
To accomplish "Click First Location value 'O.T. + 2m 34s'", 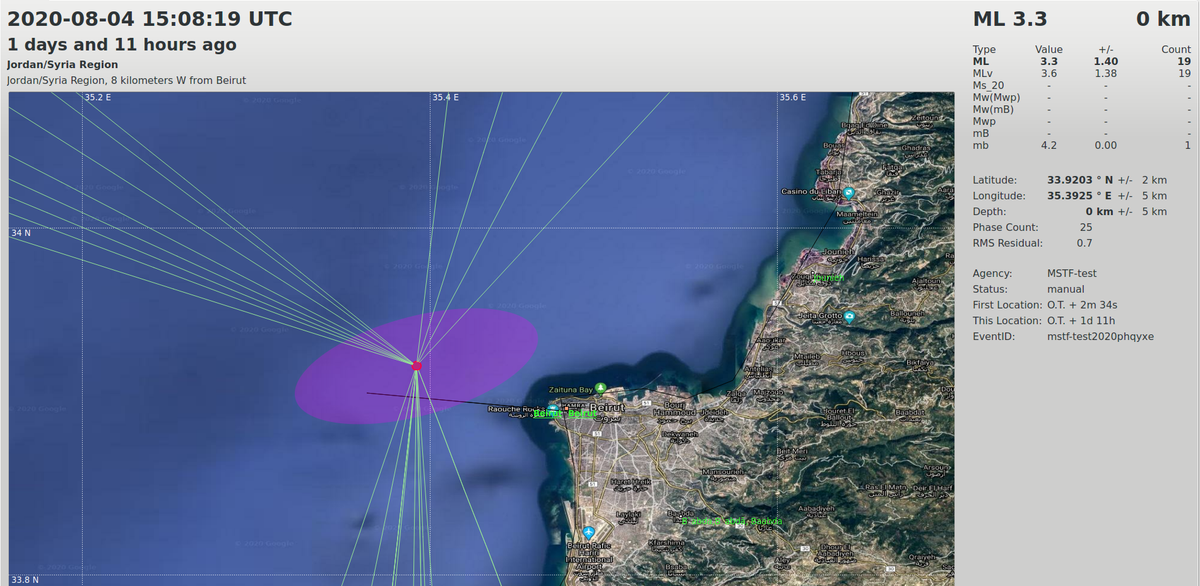I will [x=1082, y=305].
